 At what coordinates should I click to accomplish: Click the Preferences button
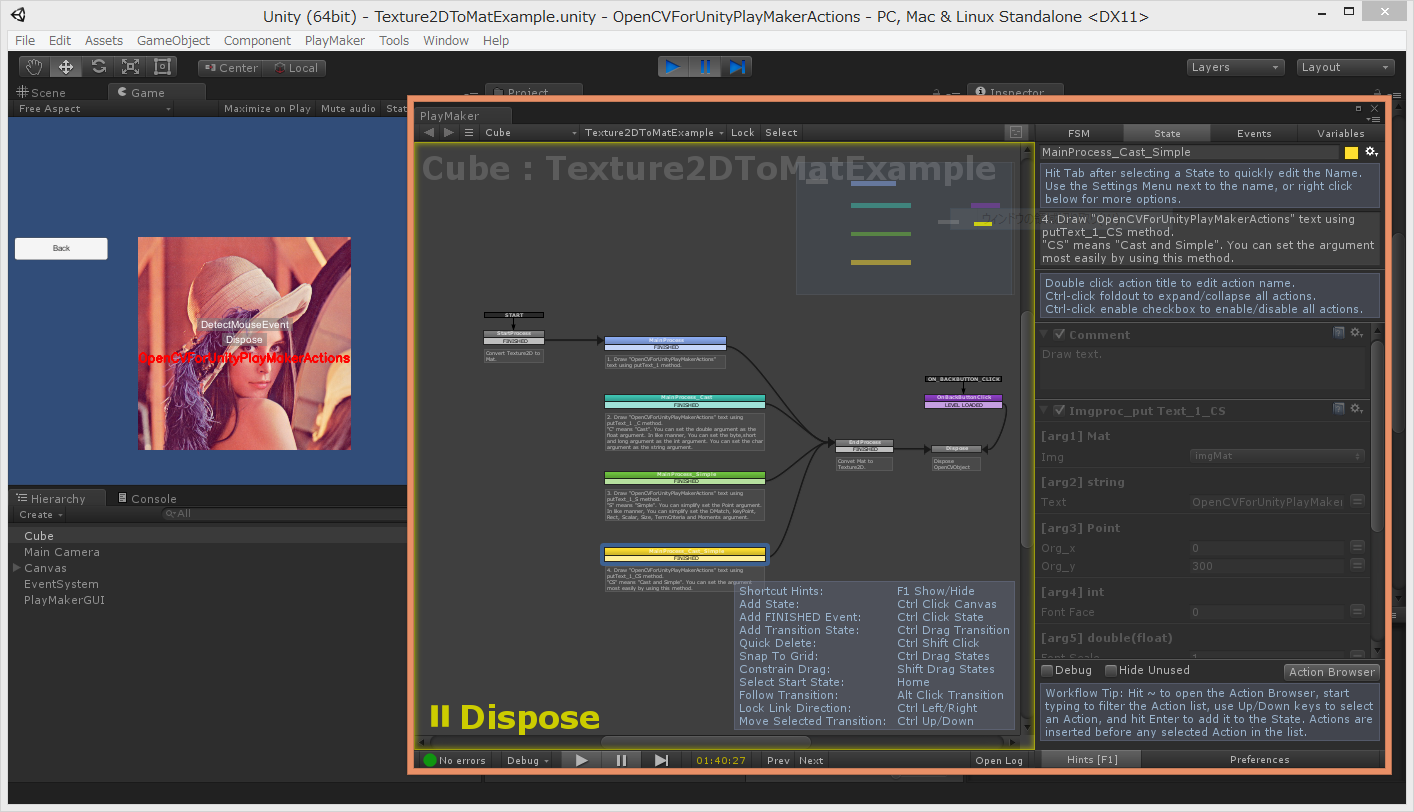[x=1259, y=759]
